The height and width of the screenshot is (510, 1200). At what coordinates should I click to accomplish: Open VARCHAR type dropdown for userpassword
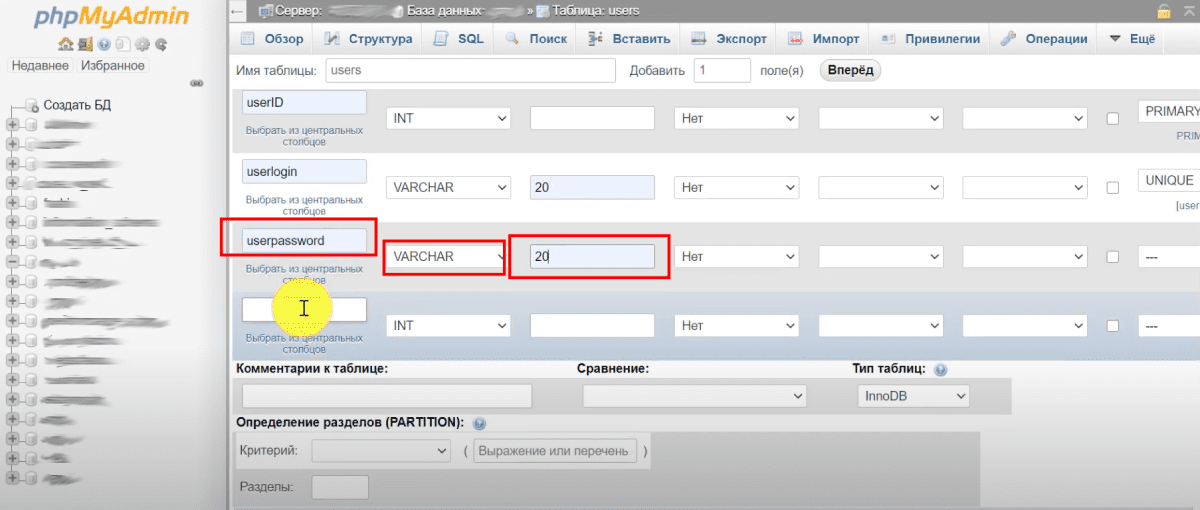449,257
